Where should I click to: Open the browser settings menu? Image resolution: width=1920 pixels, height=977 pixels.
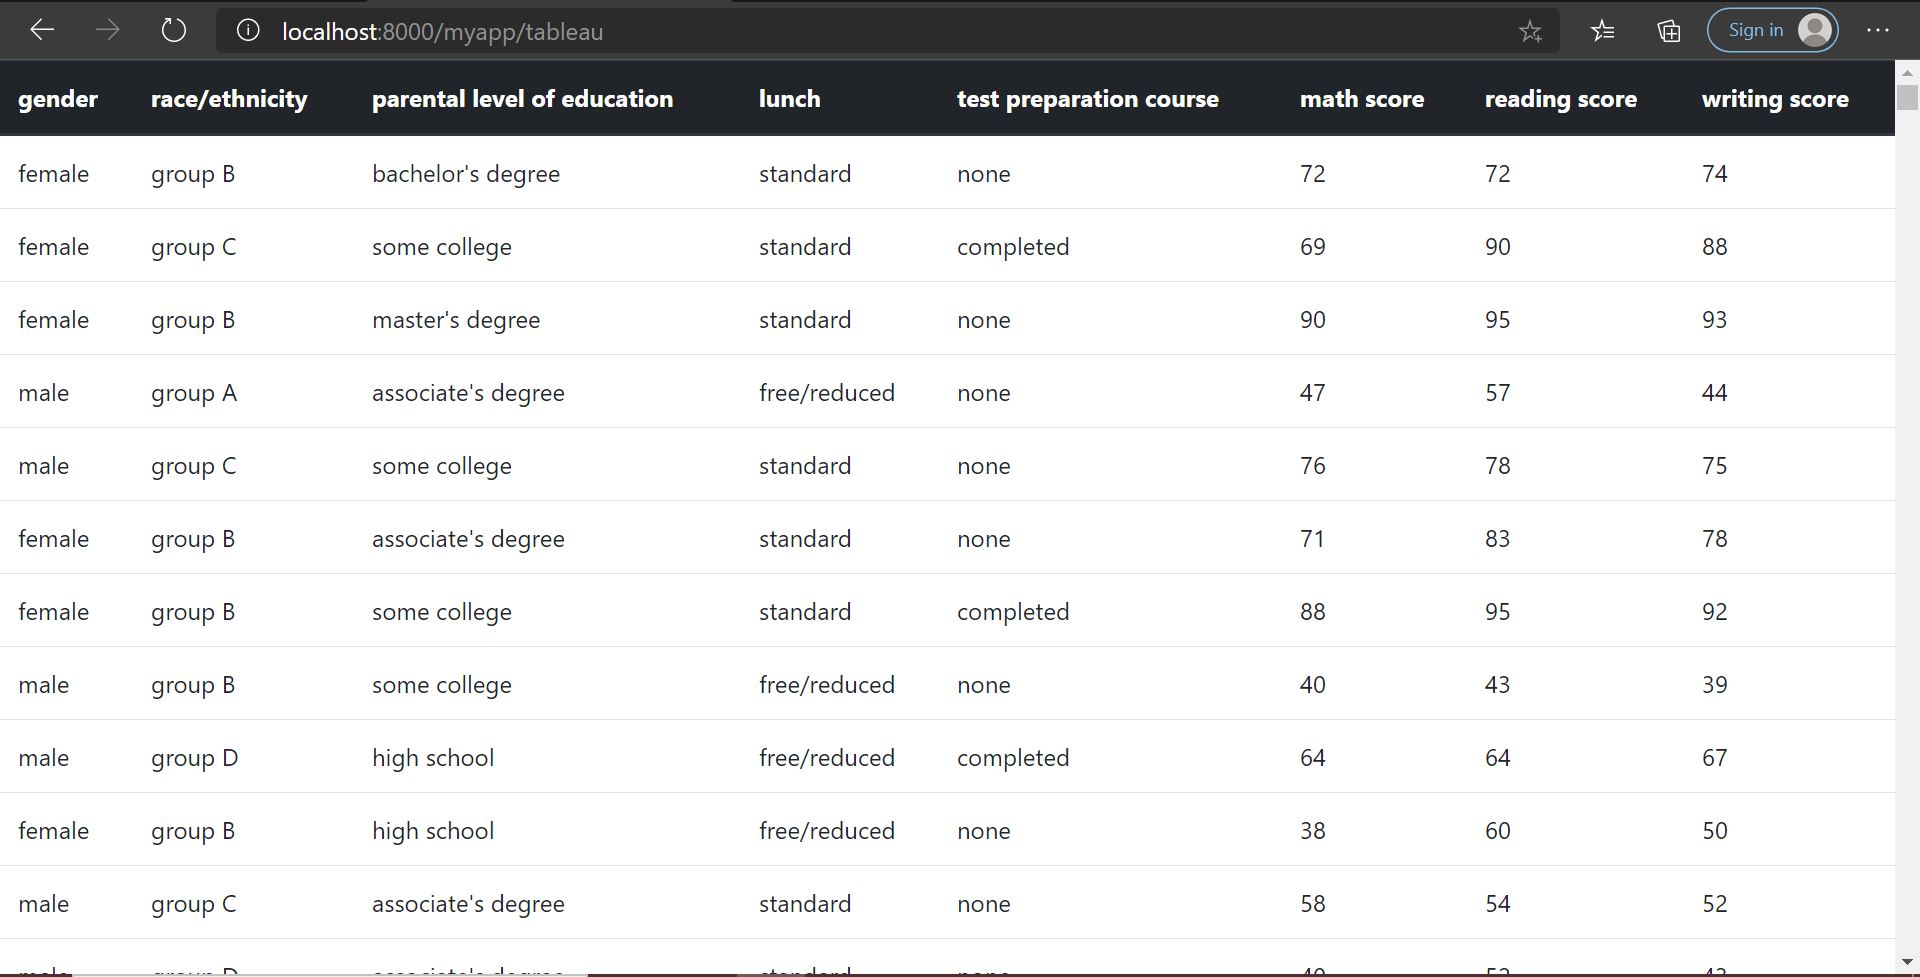[x=1880, y=30]
